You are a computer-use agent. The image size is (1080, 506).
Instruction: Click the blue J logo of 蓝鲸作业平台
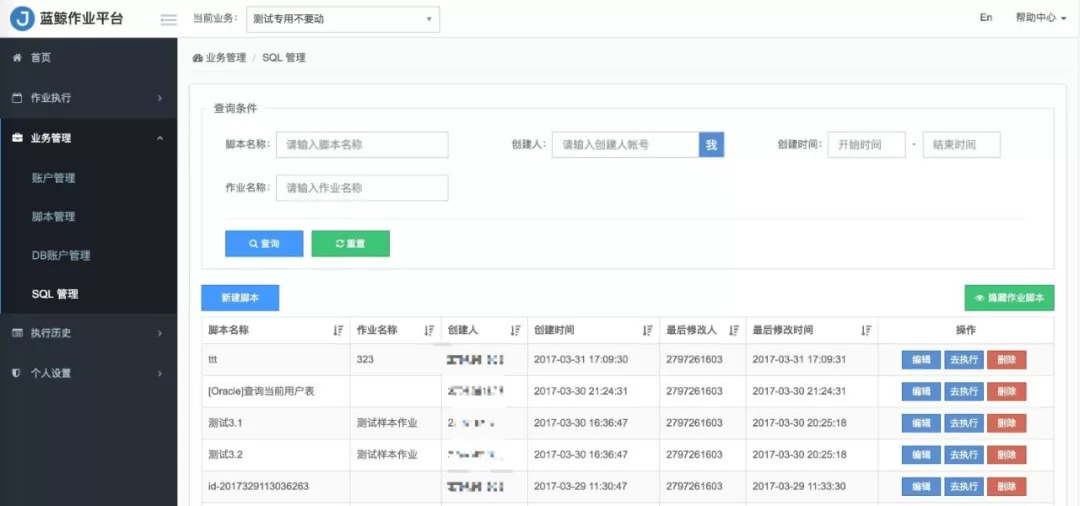tap(22, 19)
